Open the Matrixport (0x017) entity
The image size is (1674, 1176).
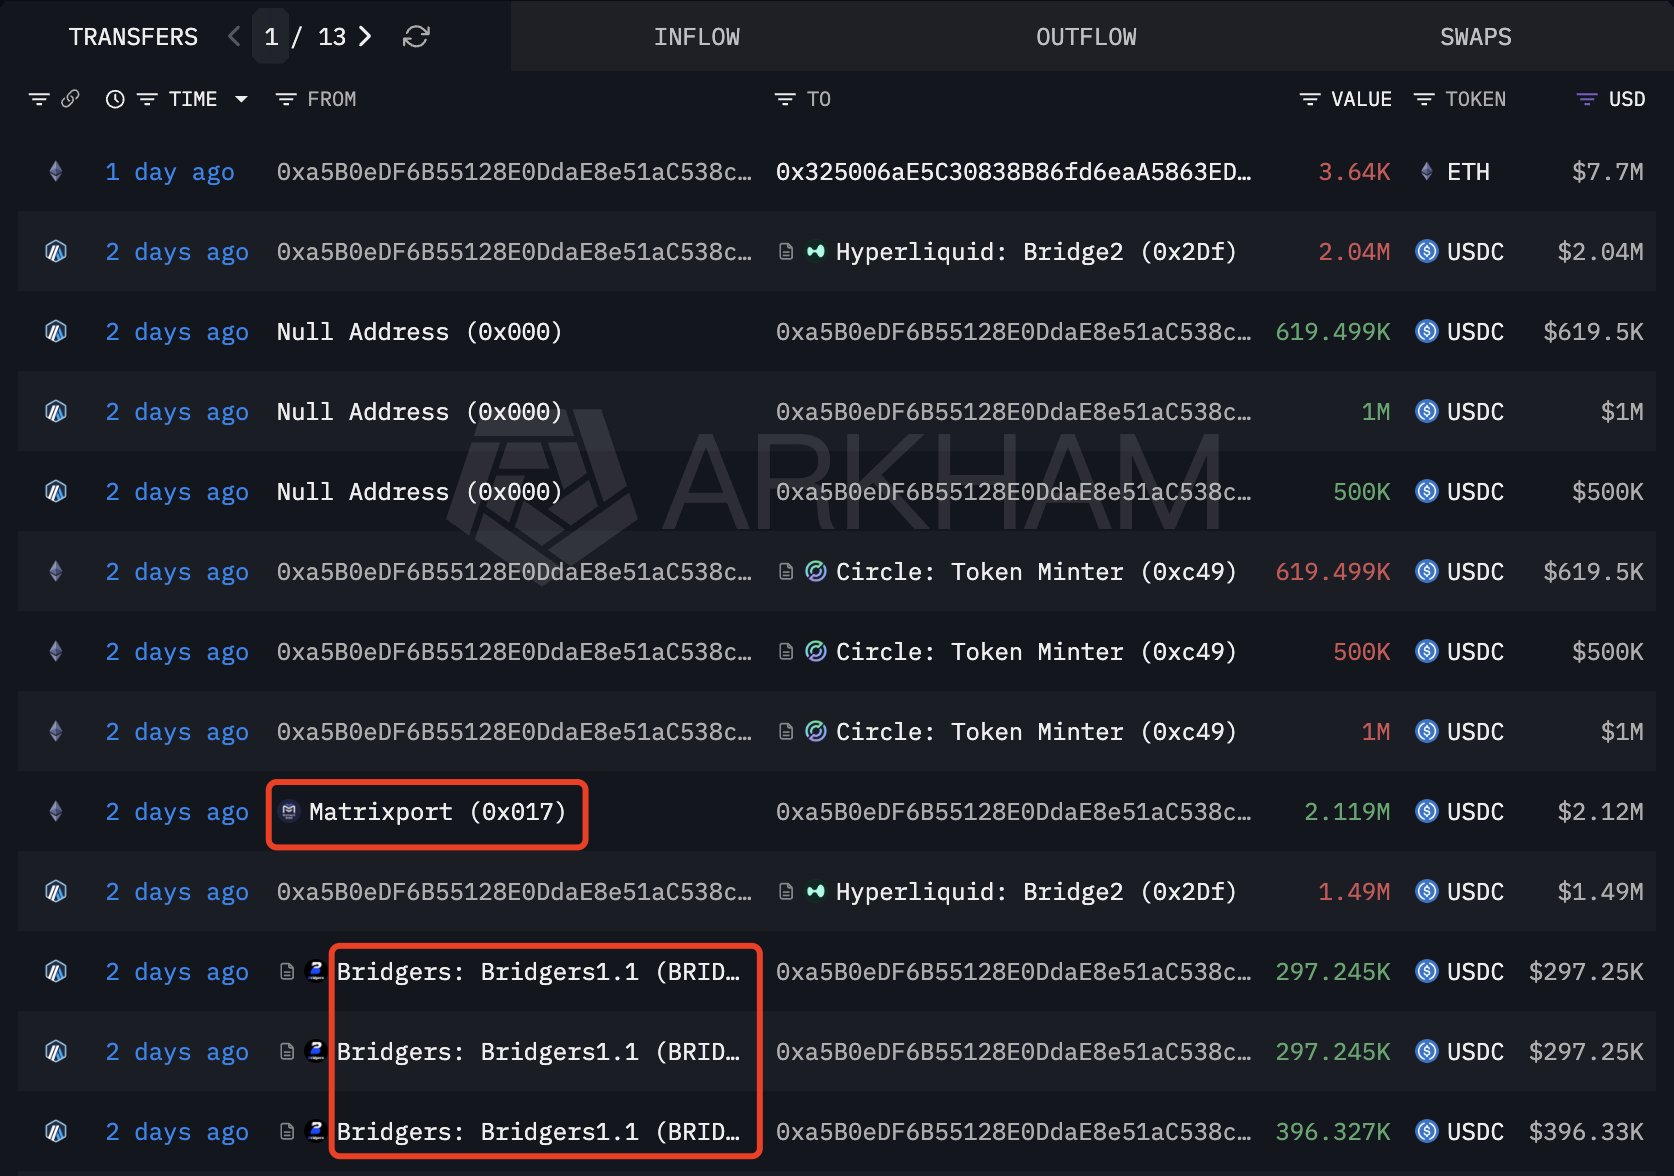click(x=437, y=812)
